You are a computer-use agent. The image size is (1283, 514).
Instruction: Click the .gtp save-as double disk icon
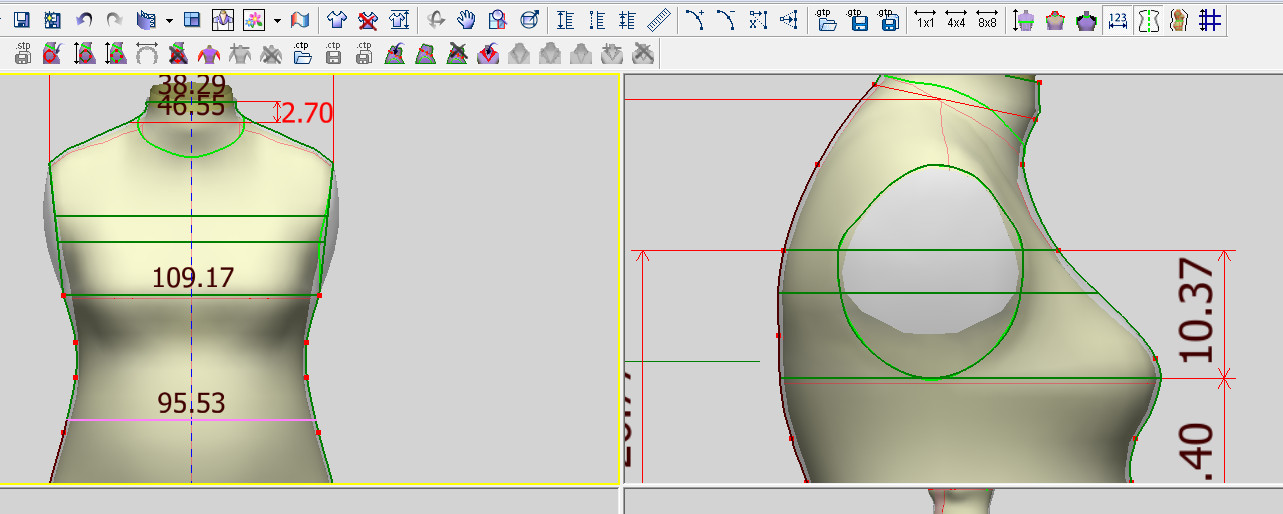click(x=888, y=19)
